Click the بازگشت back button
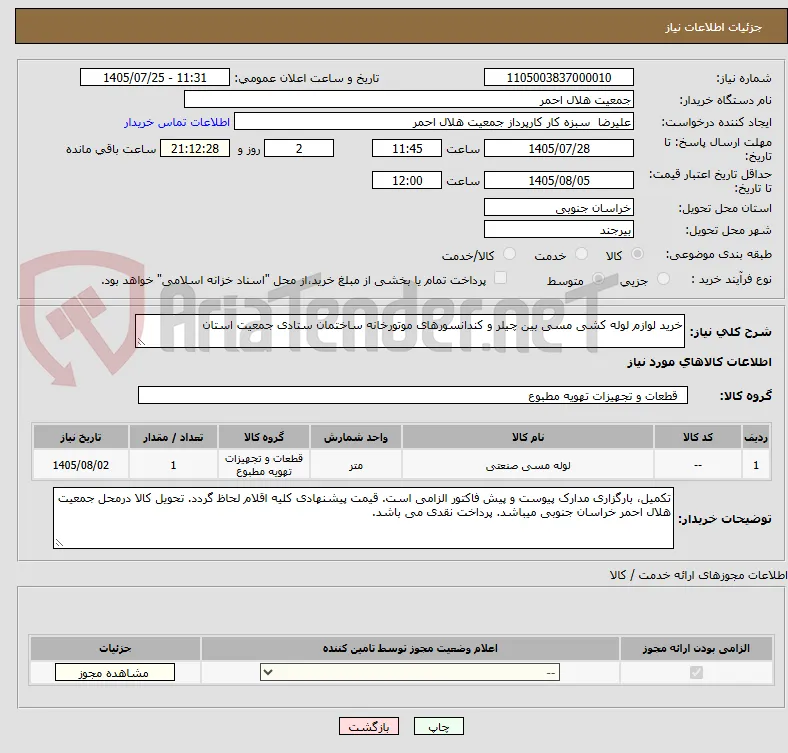 [369, 726]
